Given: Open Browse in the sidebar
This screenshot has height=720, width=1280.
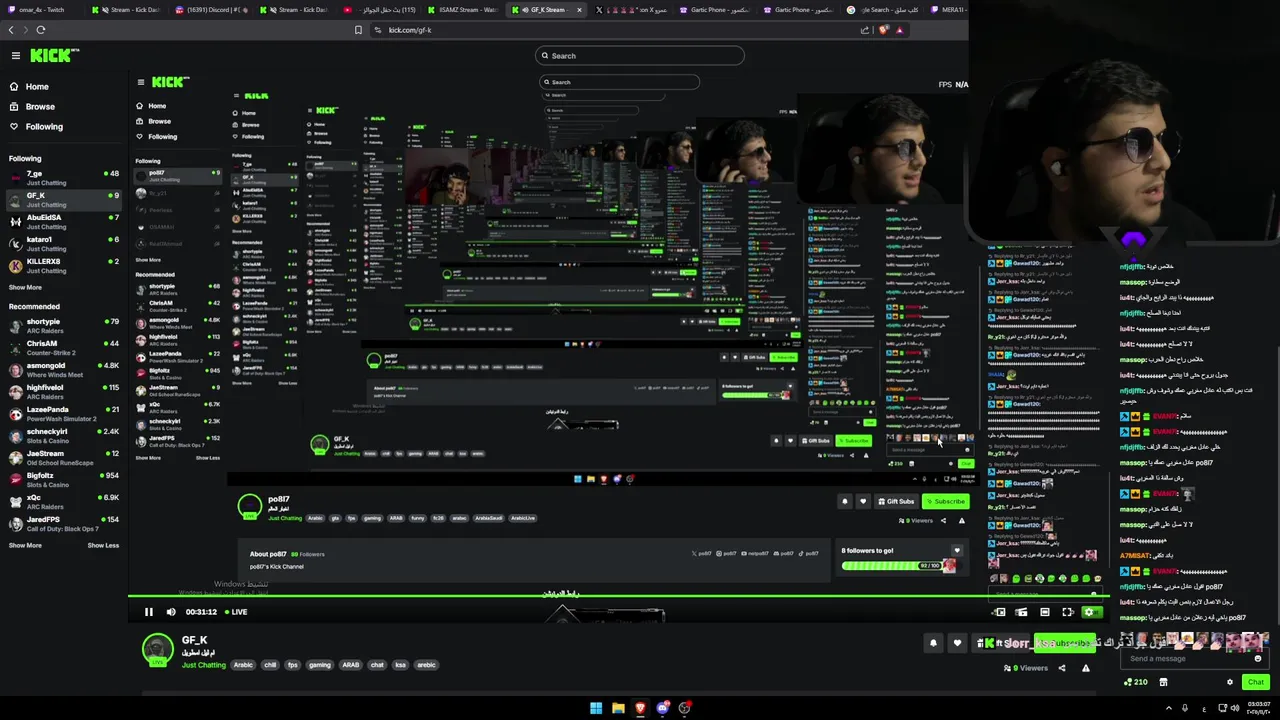Looking at the screenshot, I should coord(40,107).
